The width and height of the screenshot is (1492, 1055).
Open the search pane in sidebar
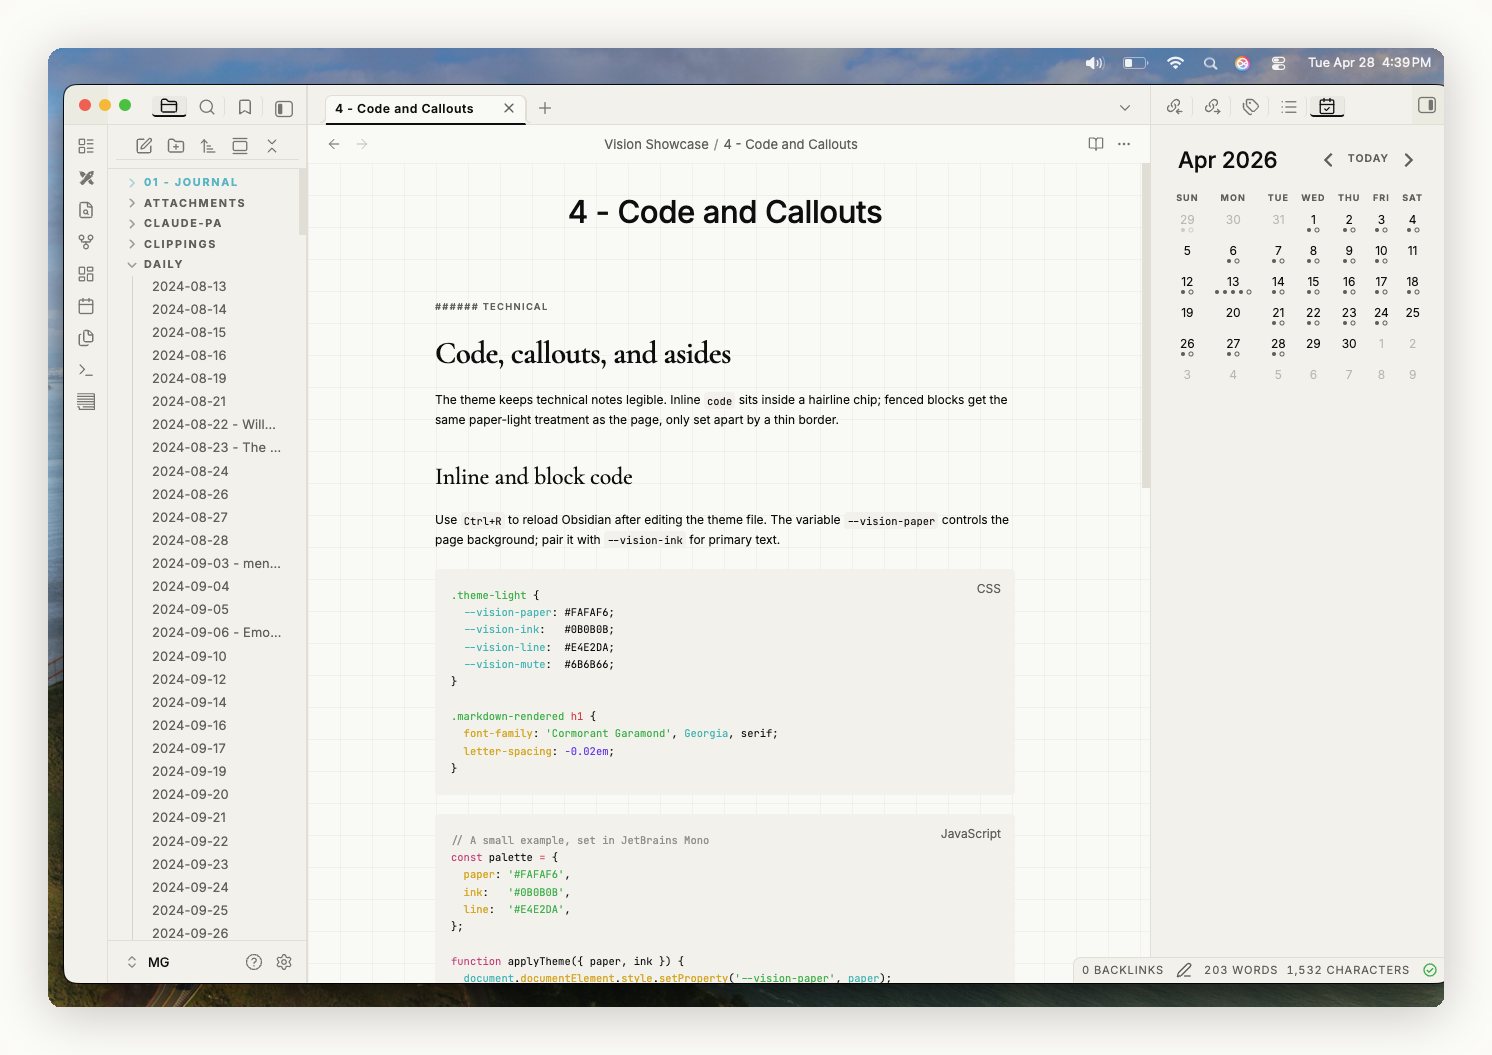click(x=207, y=107)
